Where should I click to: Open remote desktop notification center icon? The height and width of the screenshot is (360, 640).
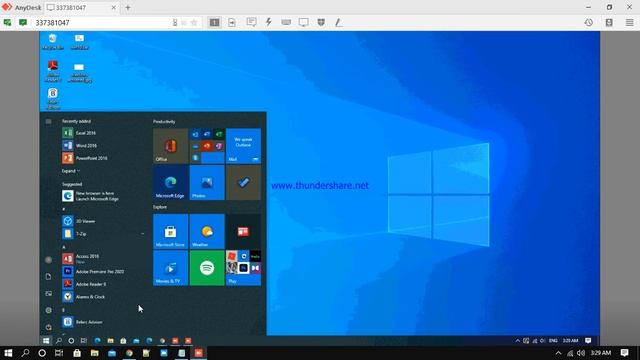(588, 340)
